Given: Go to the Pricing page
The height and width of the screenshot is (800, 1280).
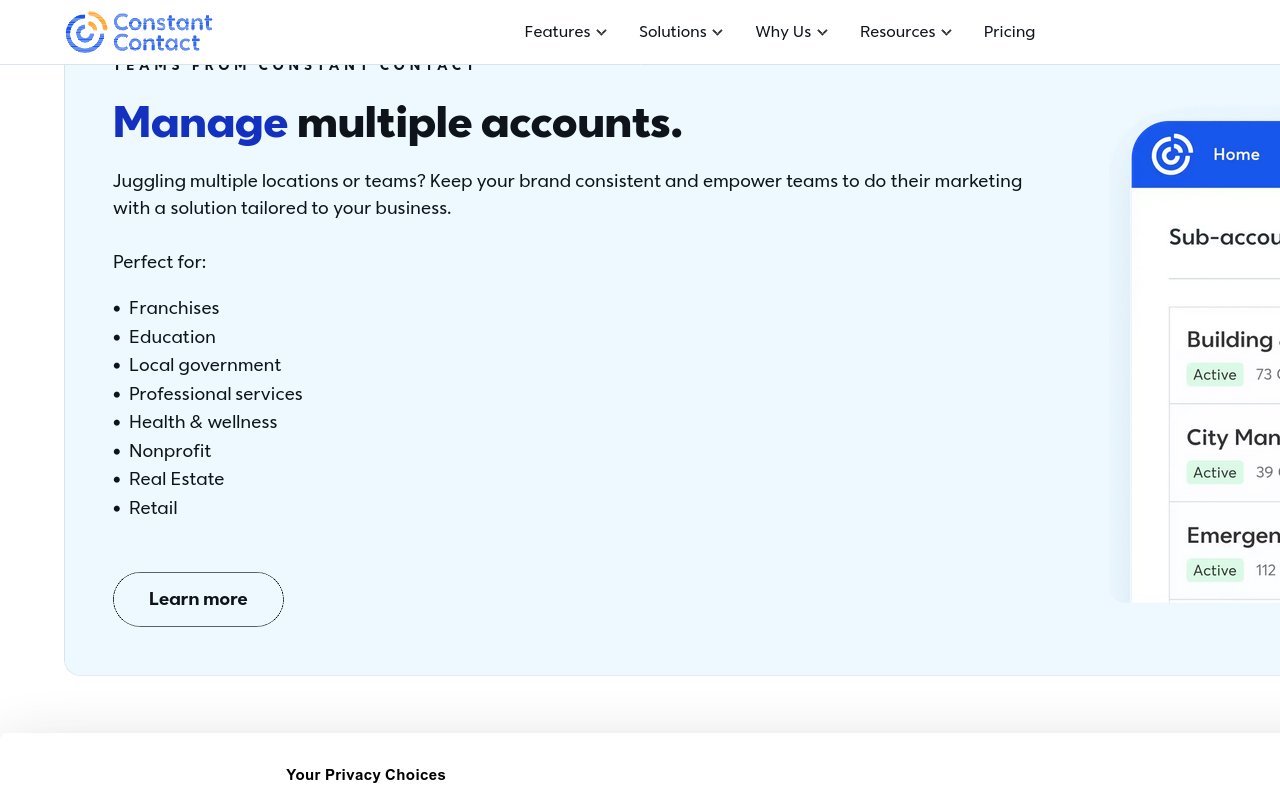Looking at the screenshot, I should (1009, 32).
